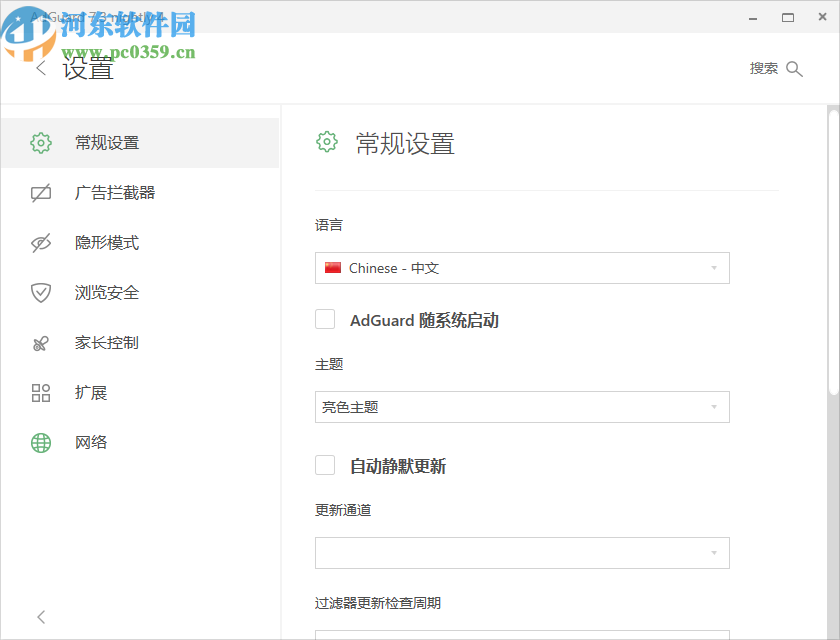840x640 pixels.
Task: Select the 家长控制 parental control scissors icon
Action: (40, 342)
